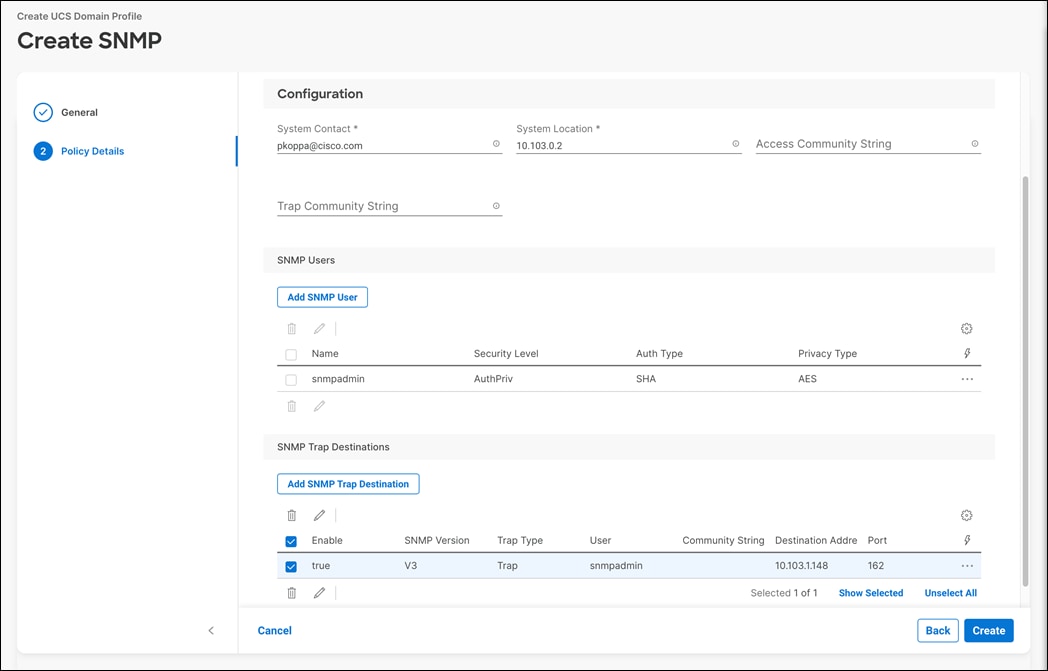Click the delete icon above SNMP Trap Destinations
The width and height of the screenshot is (1048, 671).
(291, 515)
